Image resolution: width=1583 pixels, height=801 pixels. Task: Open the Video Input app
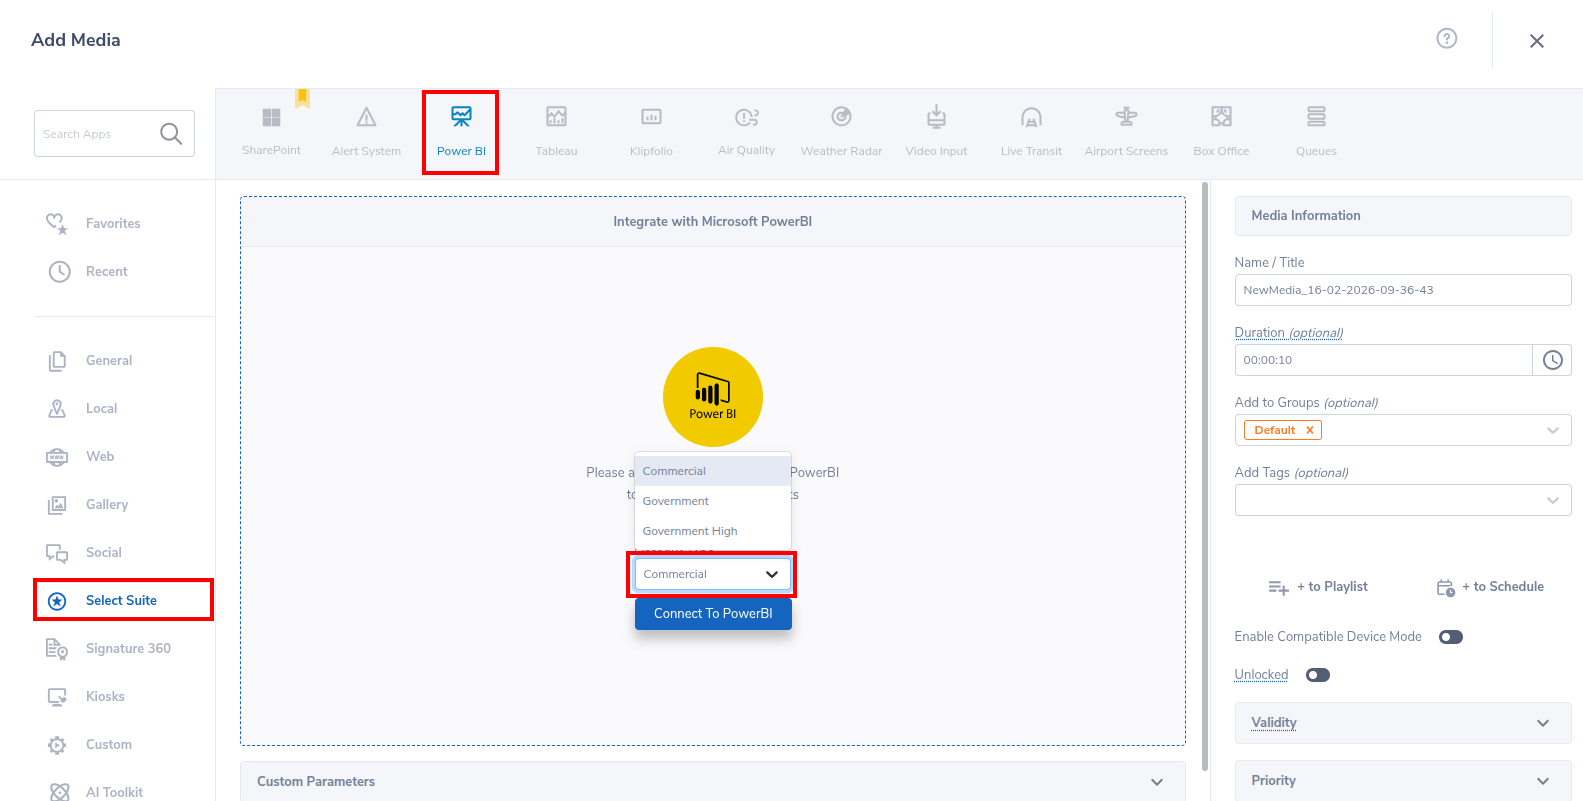936,131
